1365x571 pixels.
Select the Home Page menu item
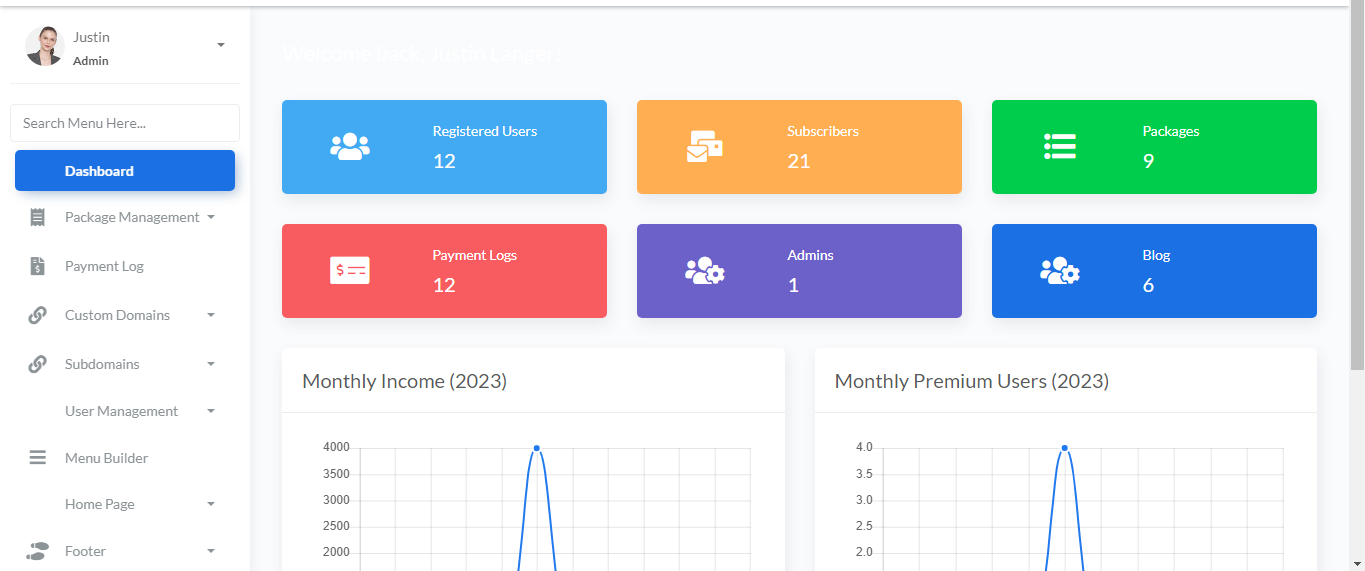(x=100, y=504)
